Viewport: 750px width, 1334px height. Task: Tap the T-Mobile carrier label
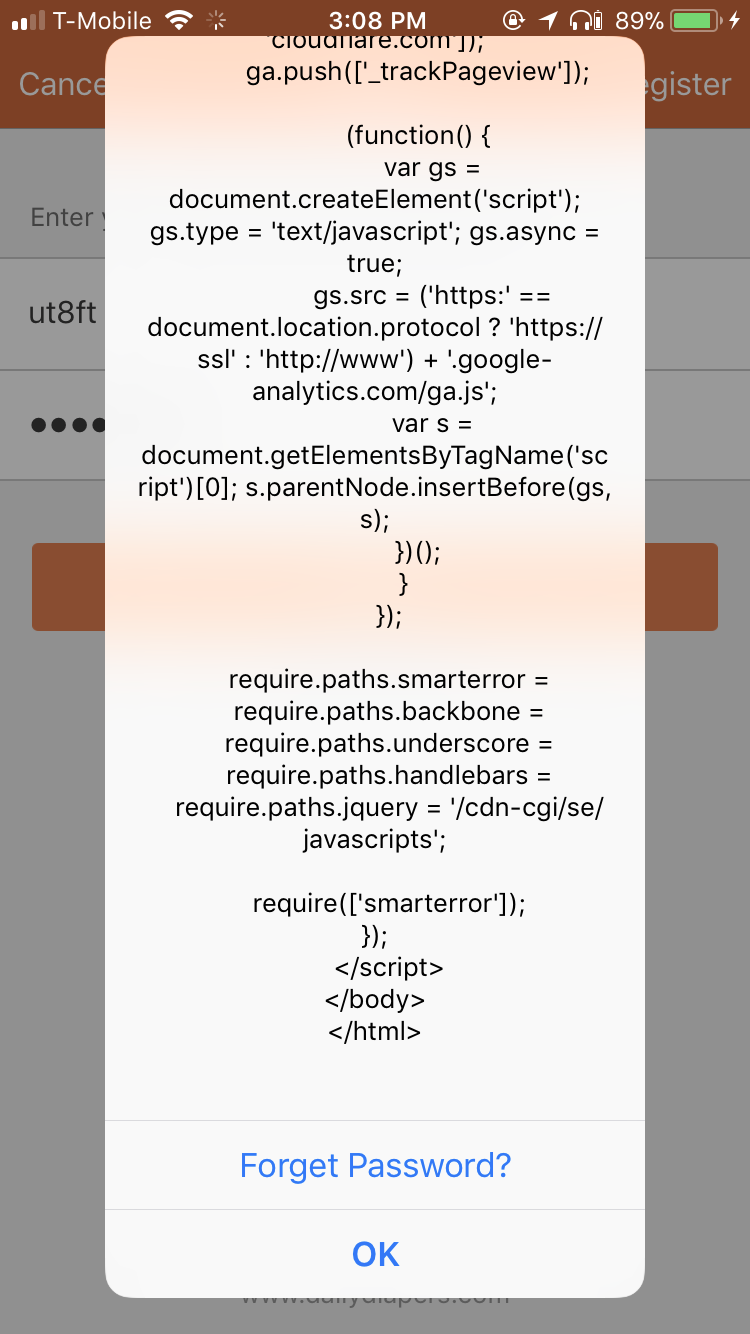pyautogui.click(x=102, y=20)
